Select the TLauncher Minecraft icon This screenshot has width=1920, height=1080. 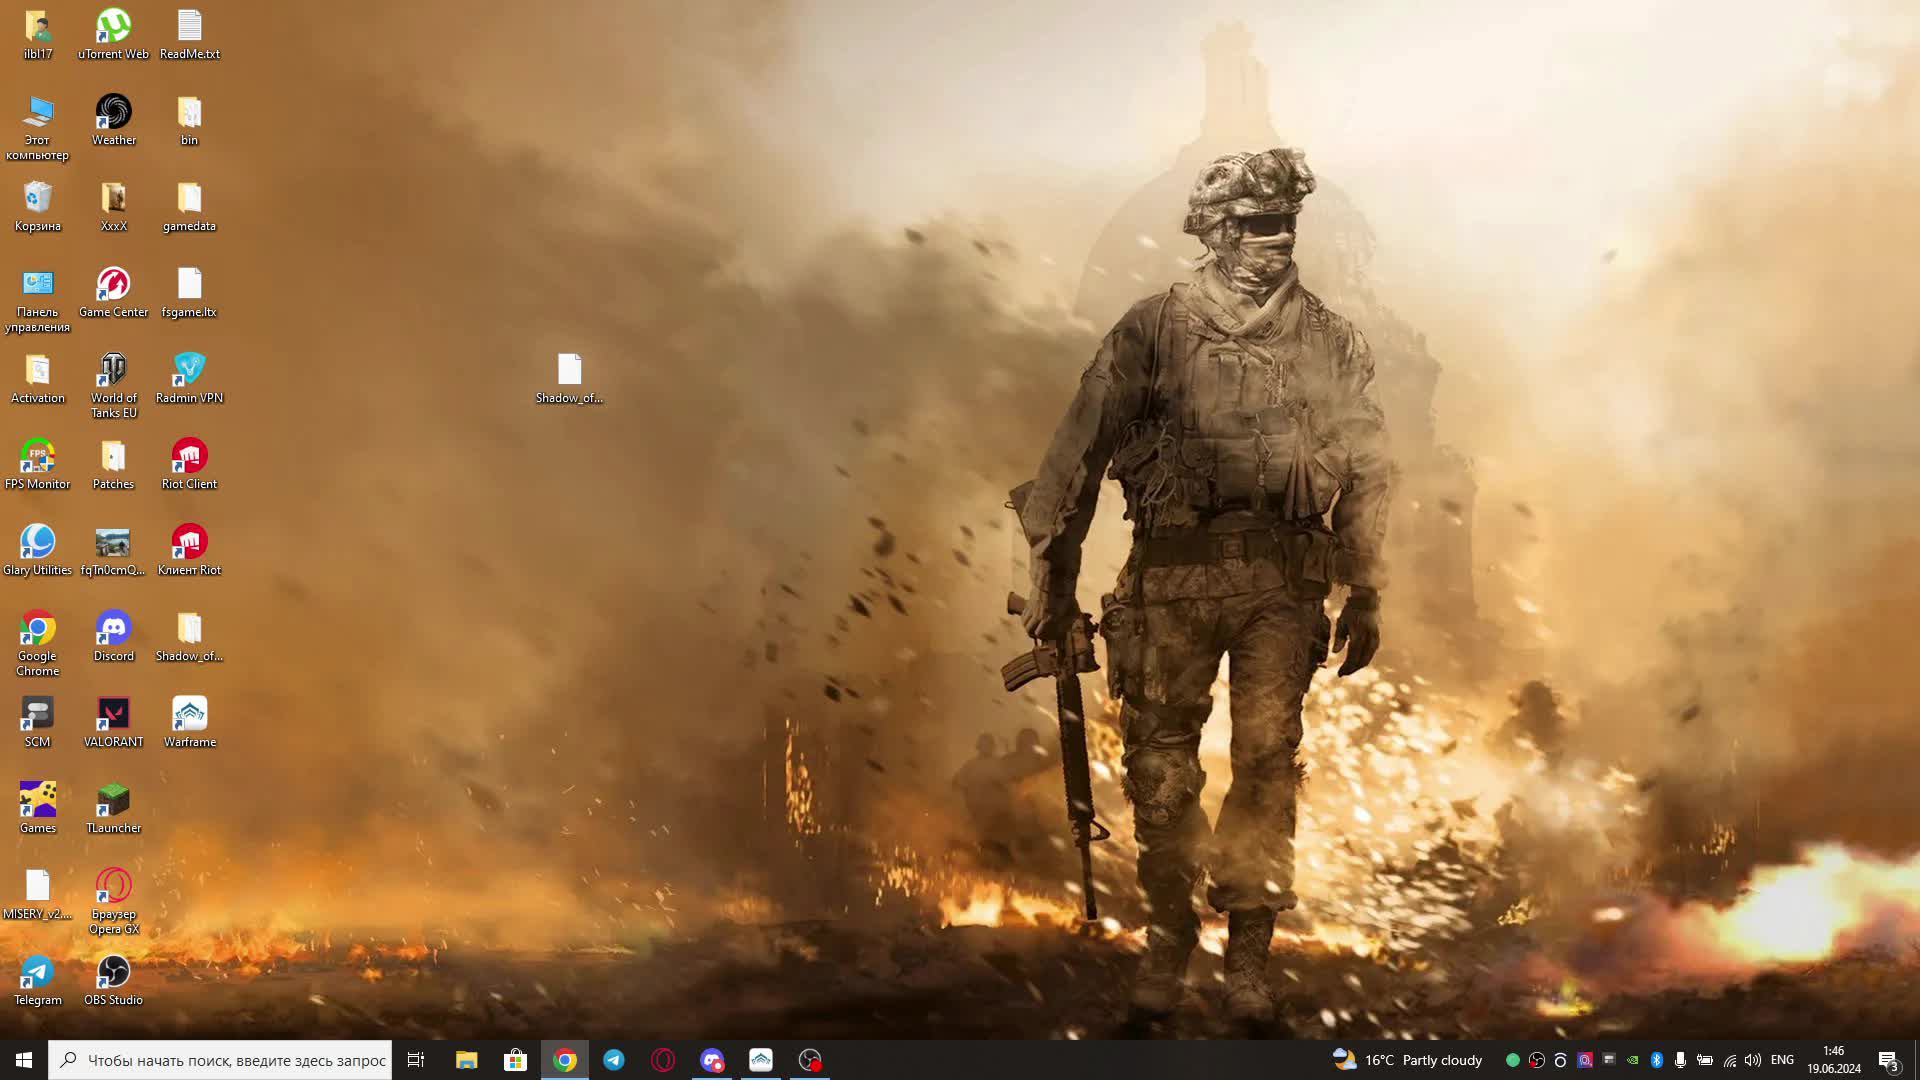pyautogui.click(x=113, y=807)
